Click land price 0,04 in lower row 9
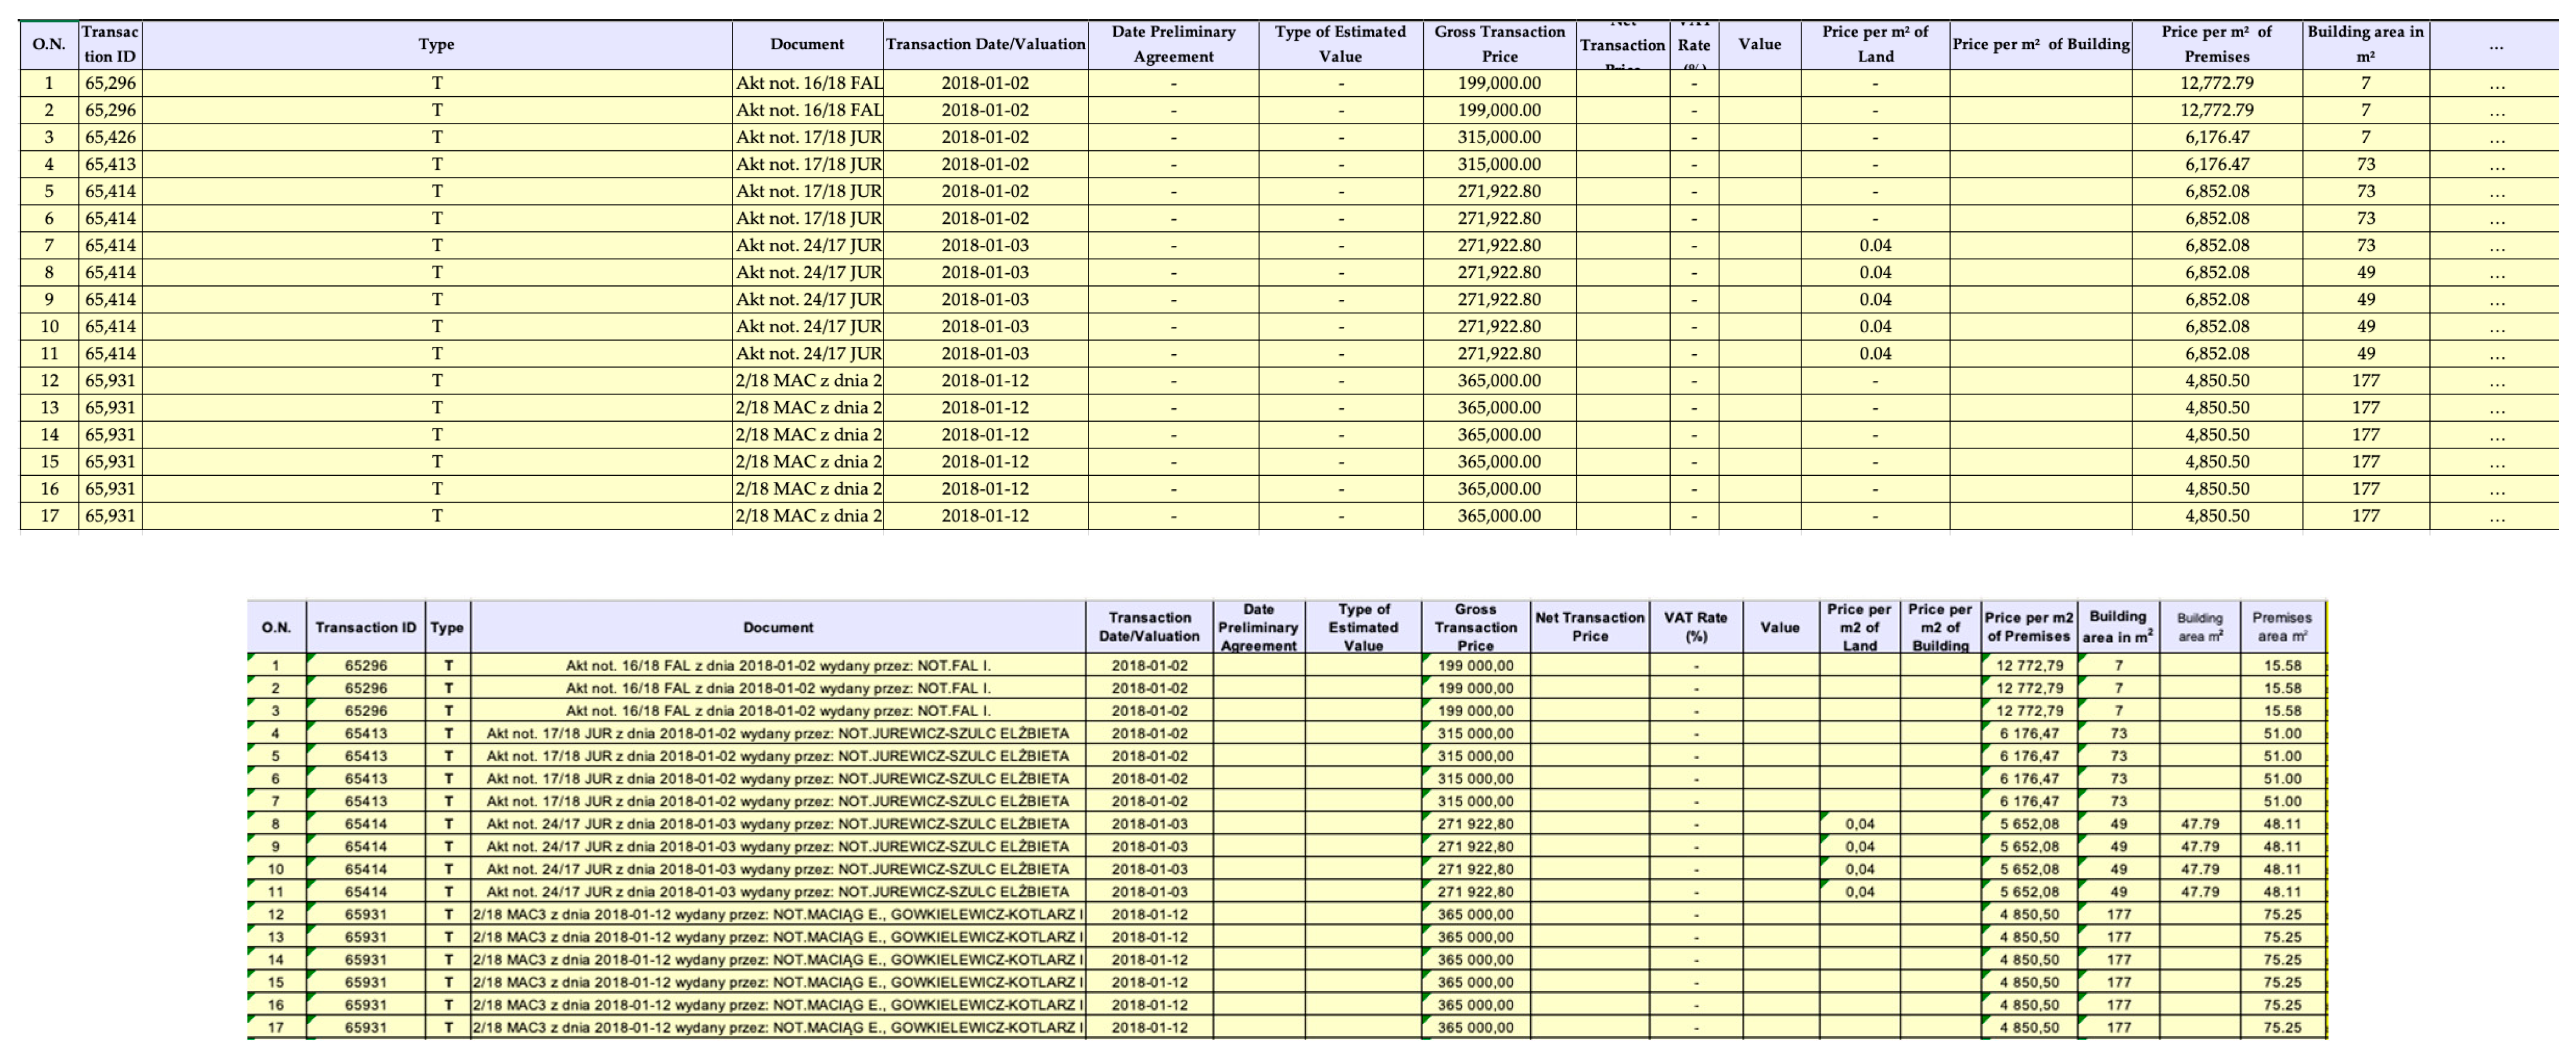2576x1060 pixels. (1859, 847)
